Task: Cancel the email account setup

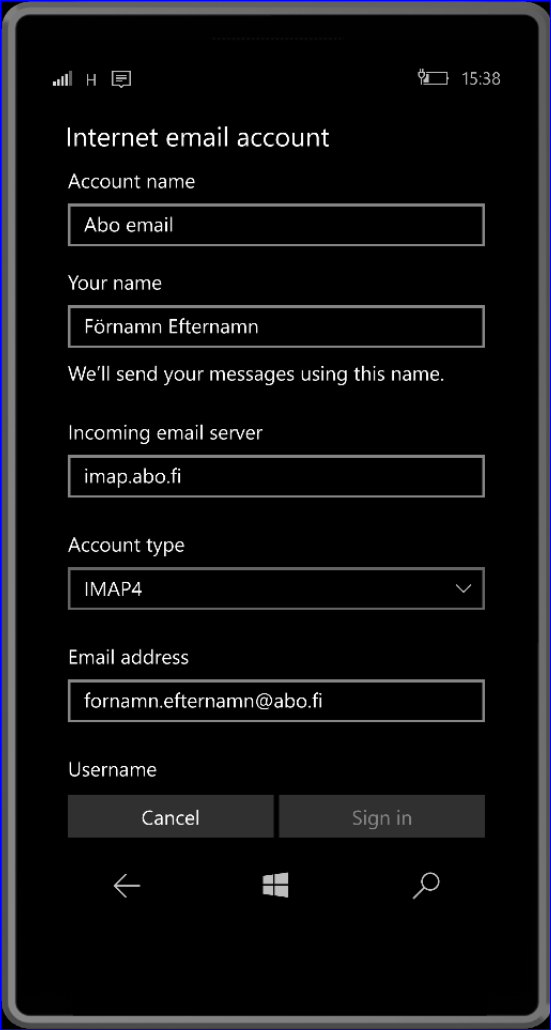Action: (171, 817)
